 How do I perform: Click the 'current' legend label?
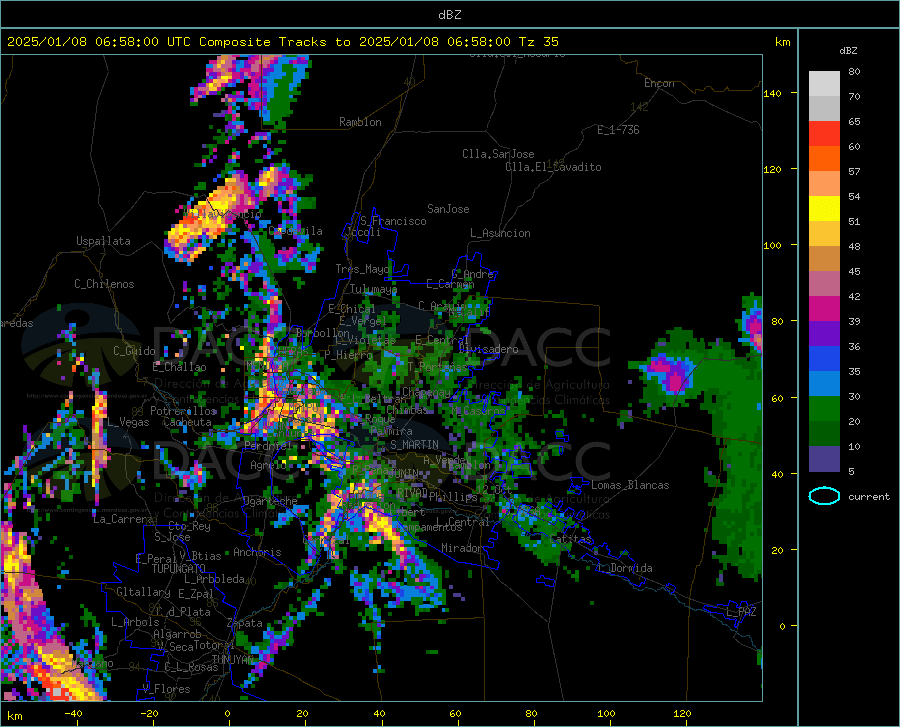[x=869, y=497]
